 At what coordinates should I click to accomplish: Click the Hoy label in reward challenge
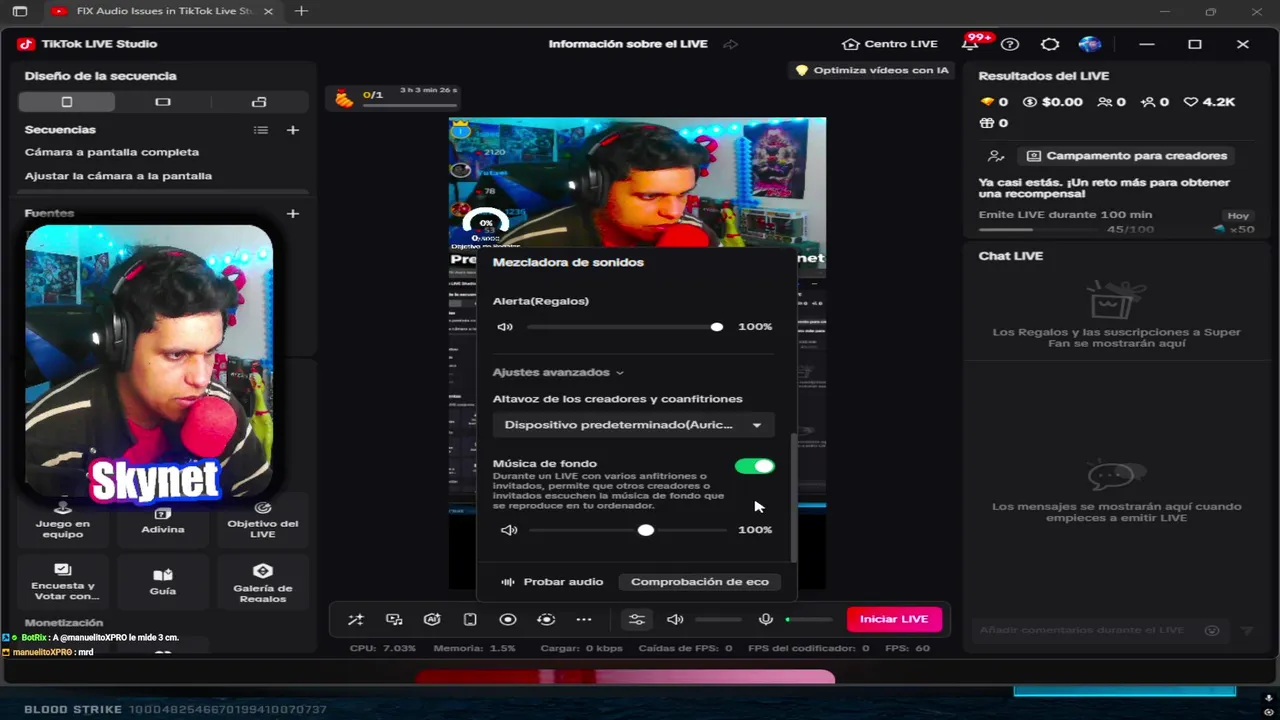coord(1238,216)
